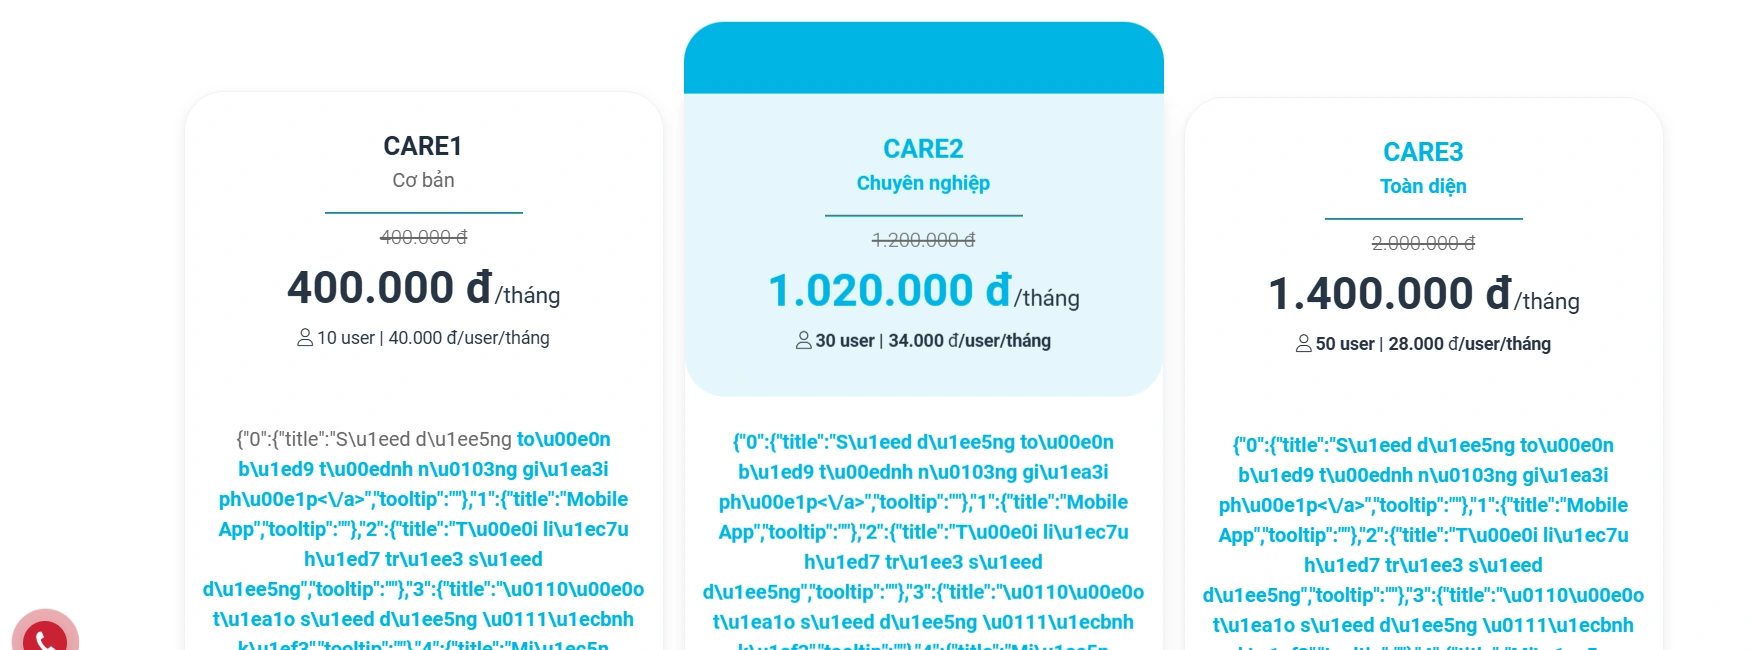Click the user icon in CARE1 card
1752x650 pixels.
pos(305,338)
